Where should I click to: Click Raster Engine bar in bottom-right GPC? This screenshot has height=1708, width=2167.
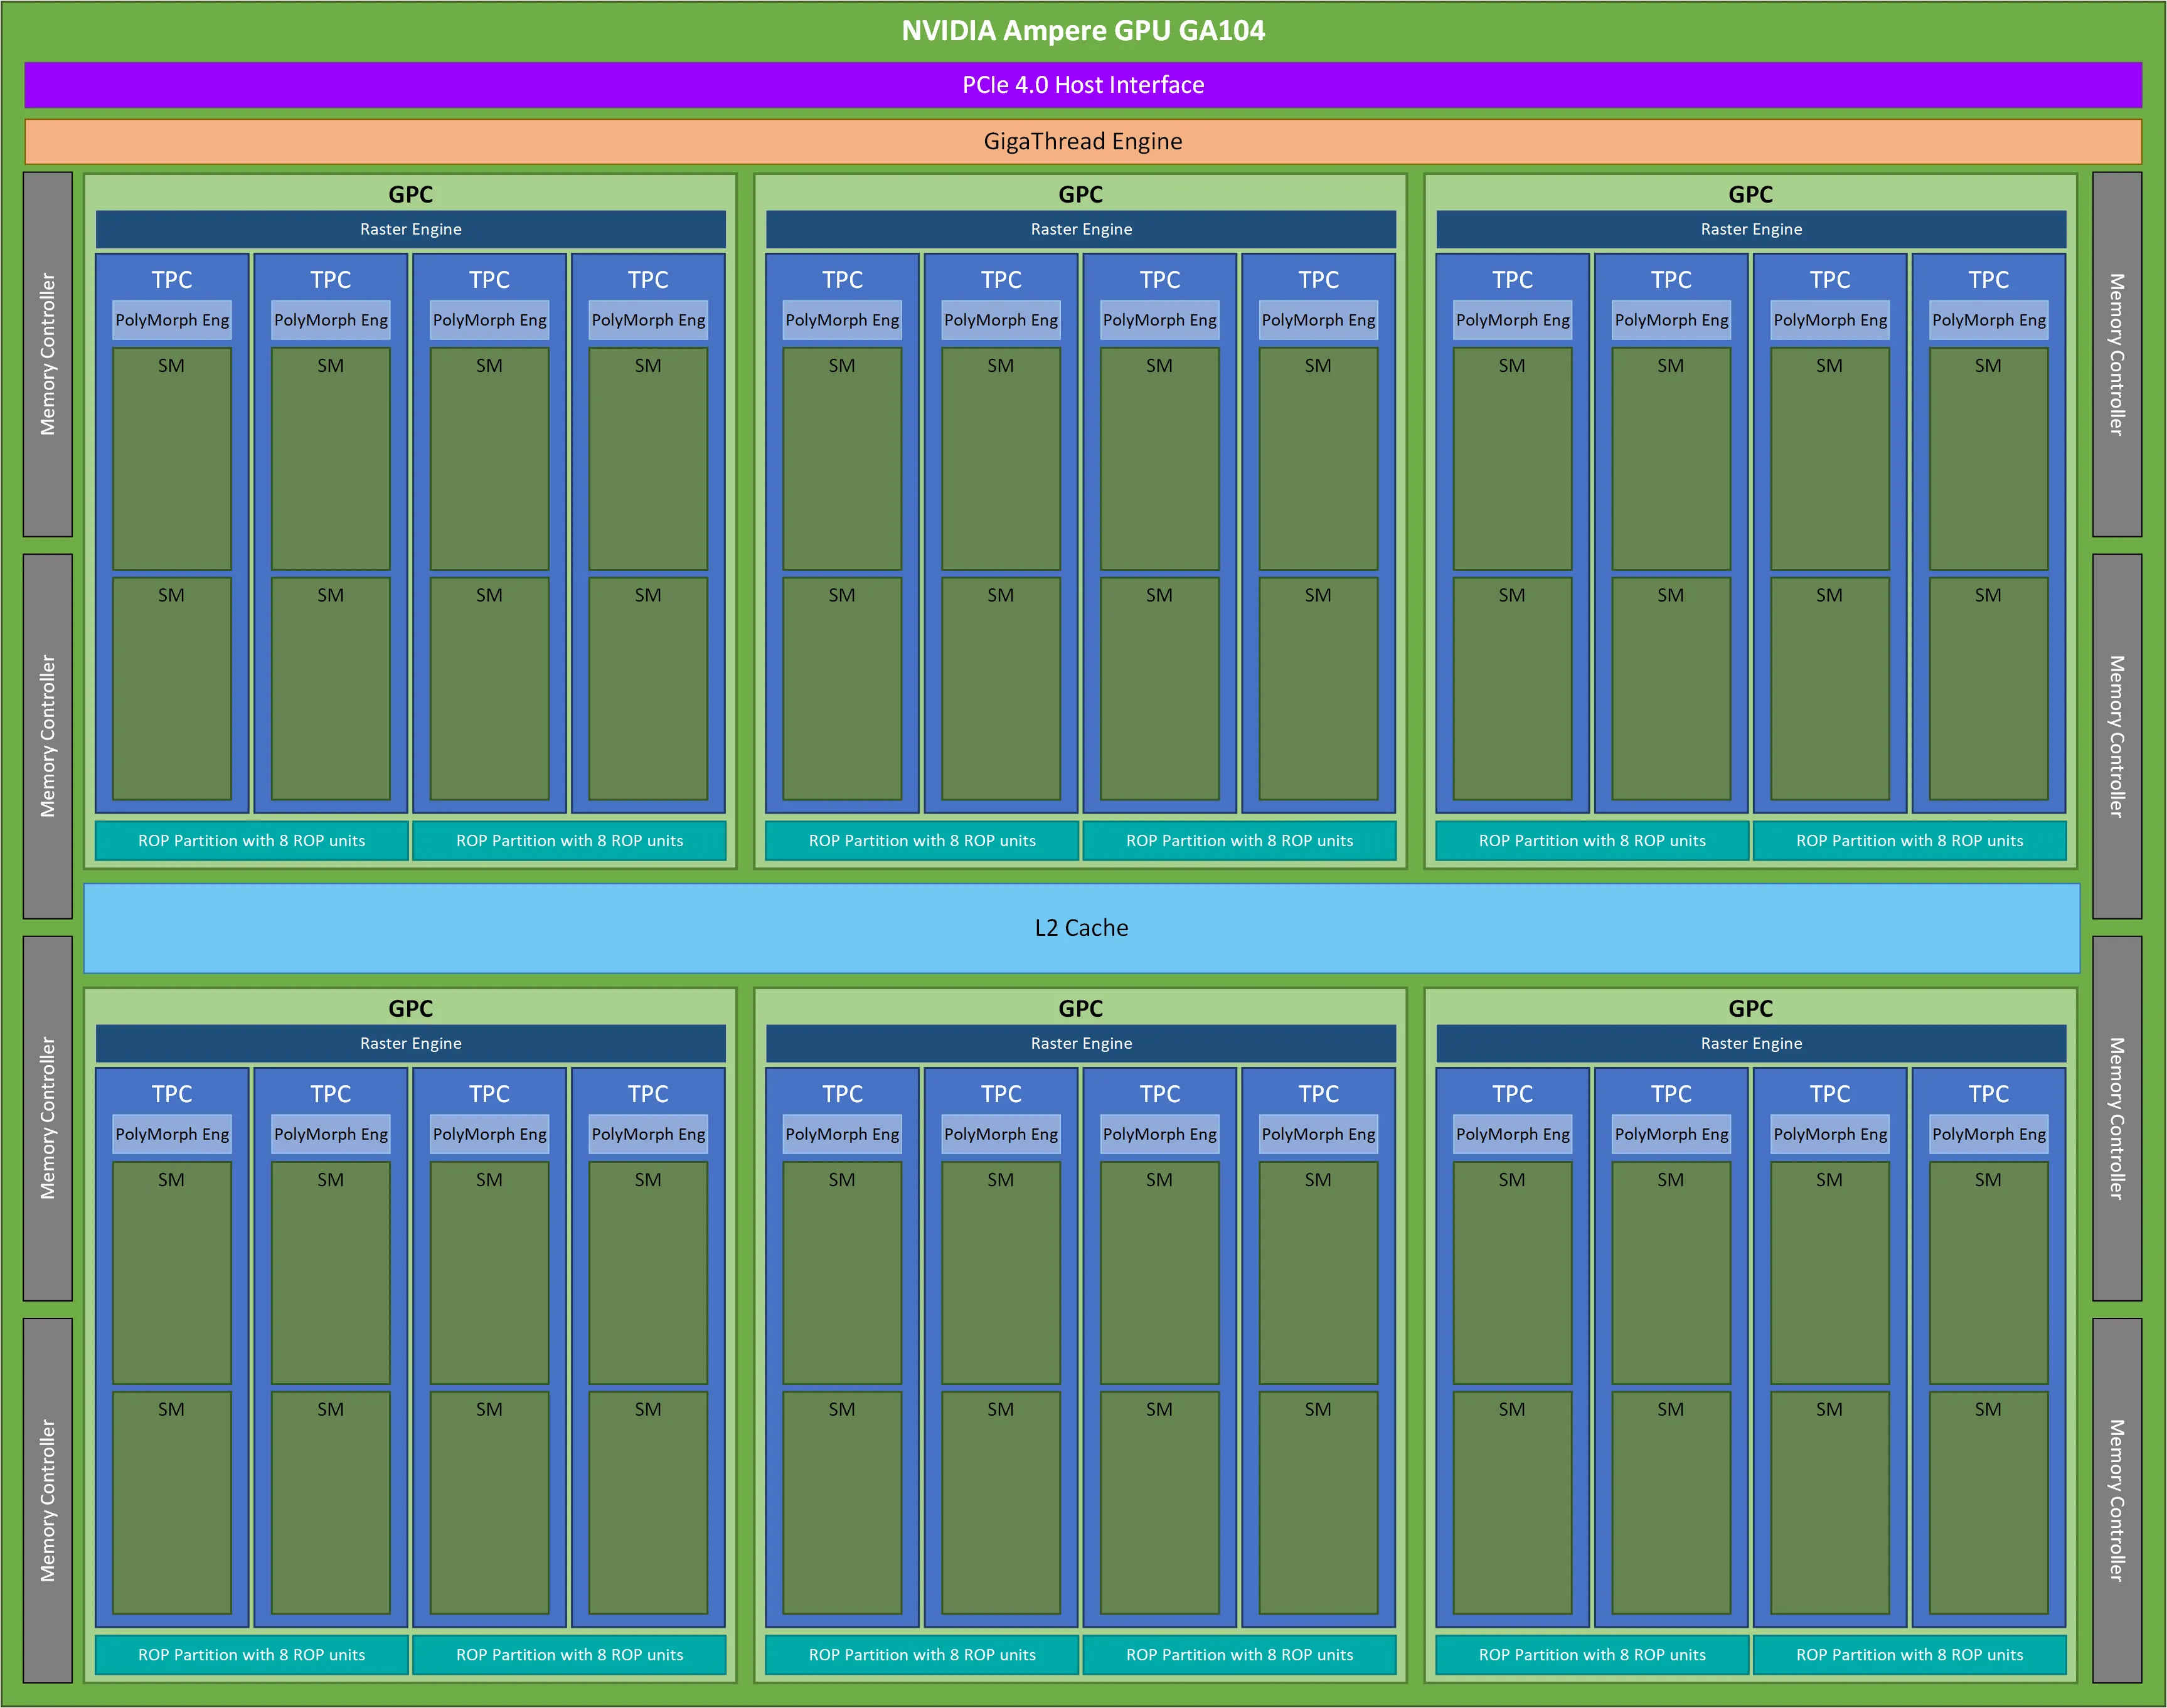tap(1751, 1043)
